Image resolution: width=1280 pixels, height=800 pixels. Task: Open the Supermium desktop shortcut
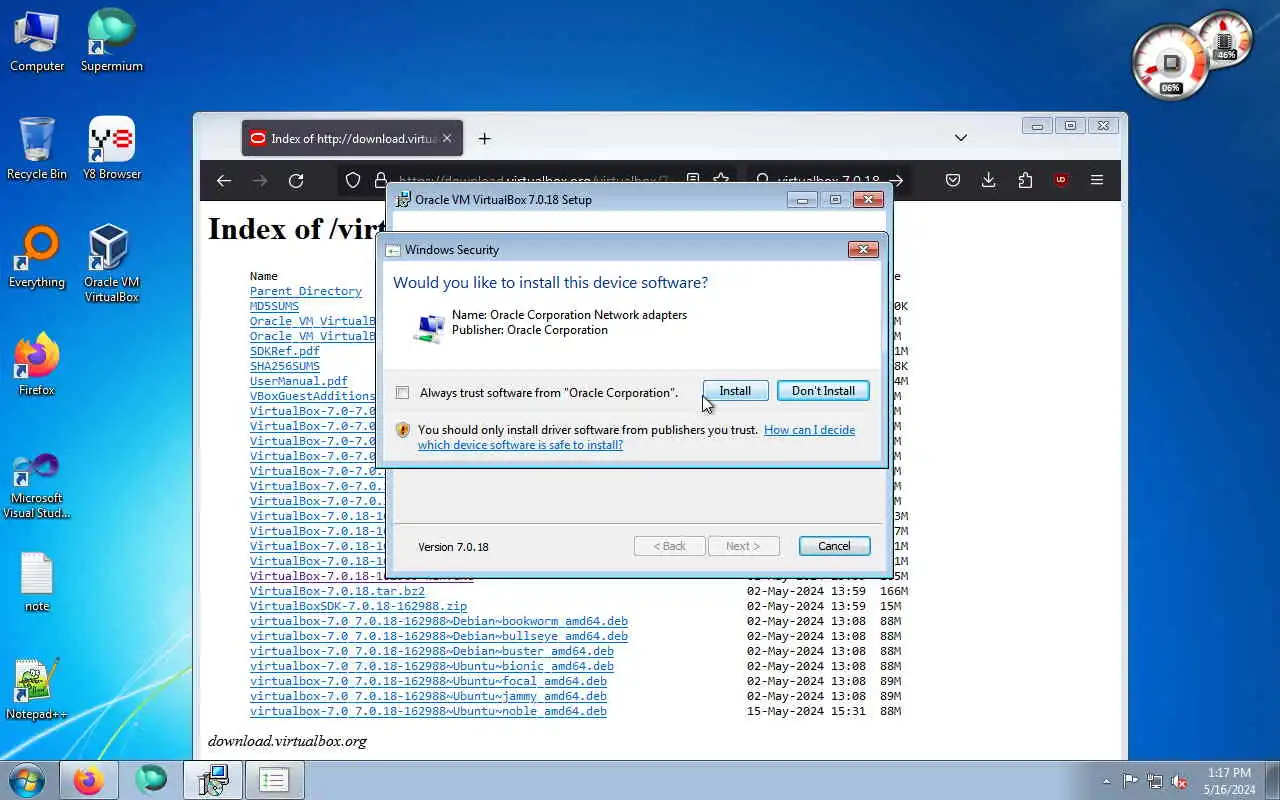coord(112,41)
